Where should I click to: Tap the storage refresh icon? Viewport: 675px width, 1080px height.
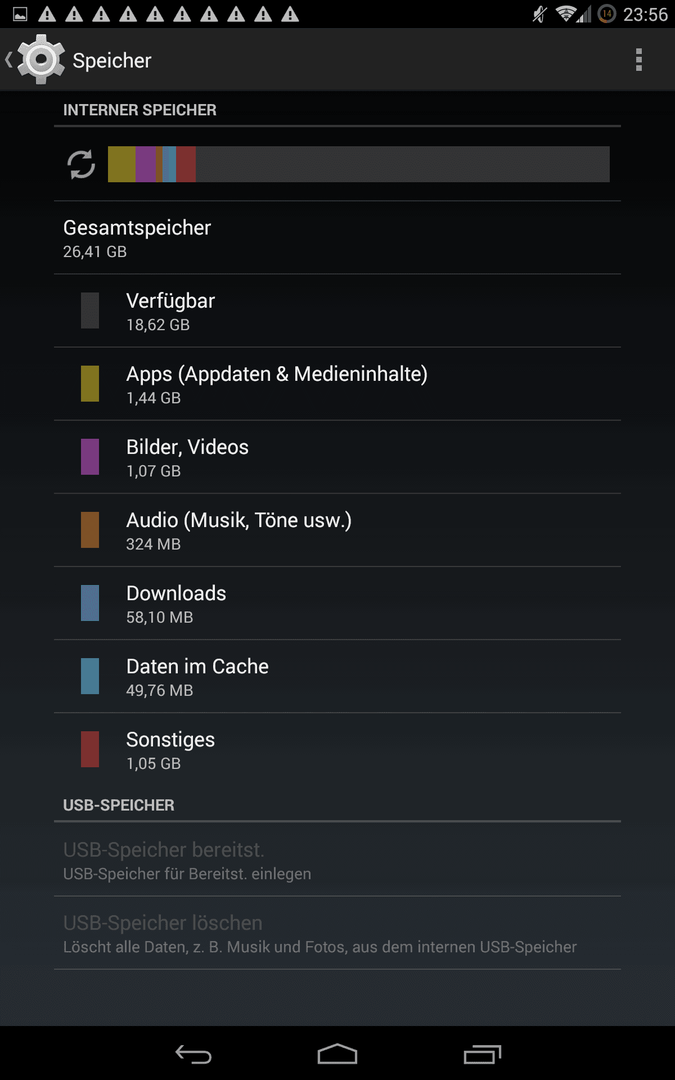pyautogui.click(x=81, y=165)
